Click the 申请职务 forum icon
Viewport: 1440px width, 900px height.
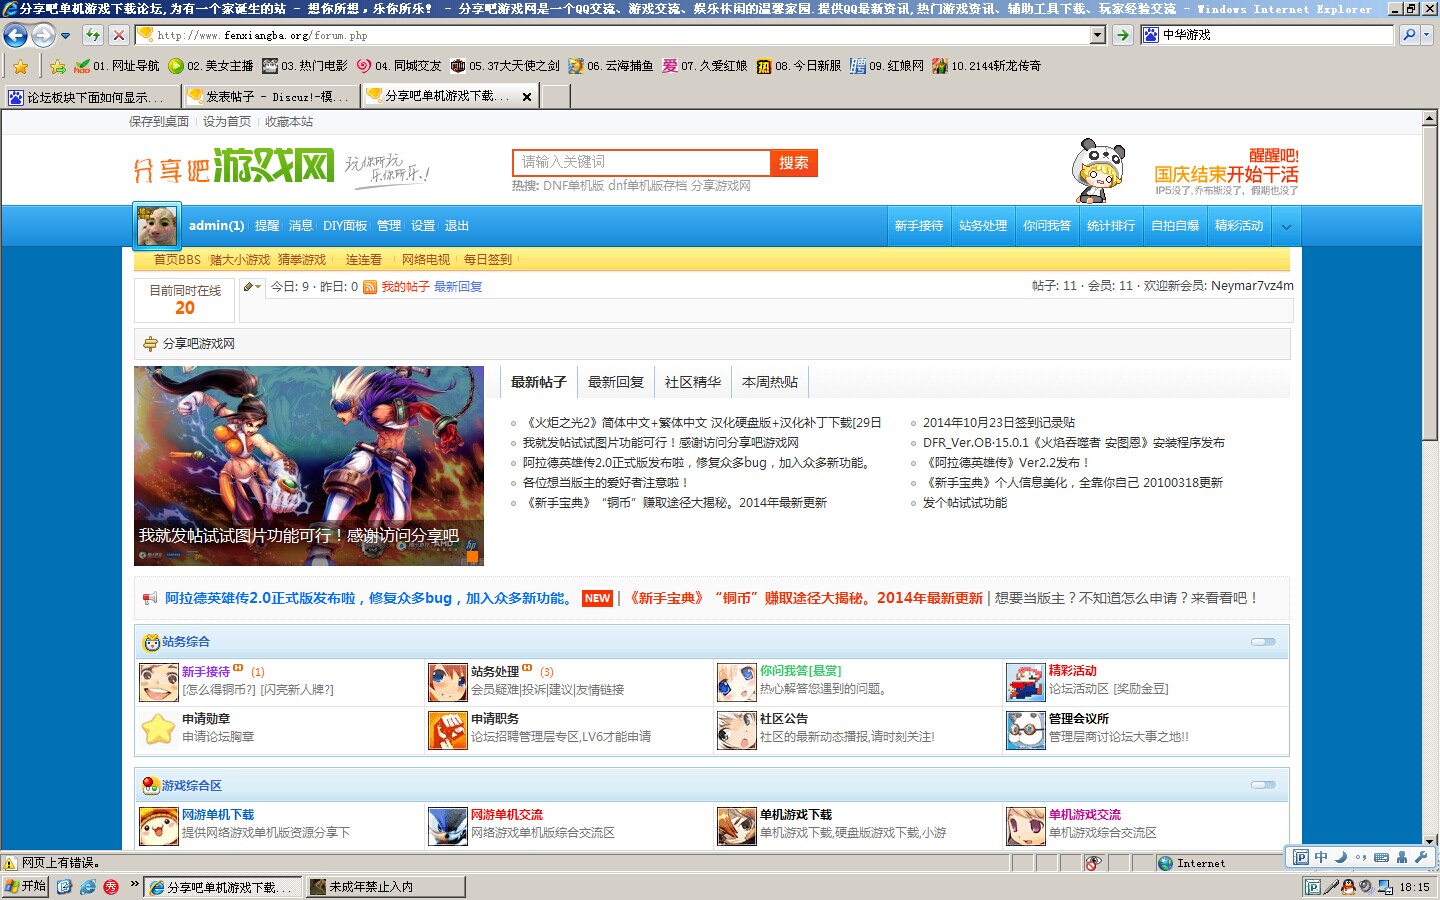[447, 730]
